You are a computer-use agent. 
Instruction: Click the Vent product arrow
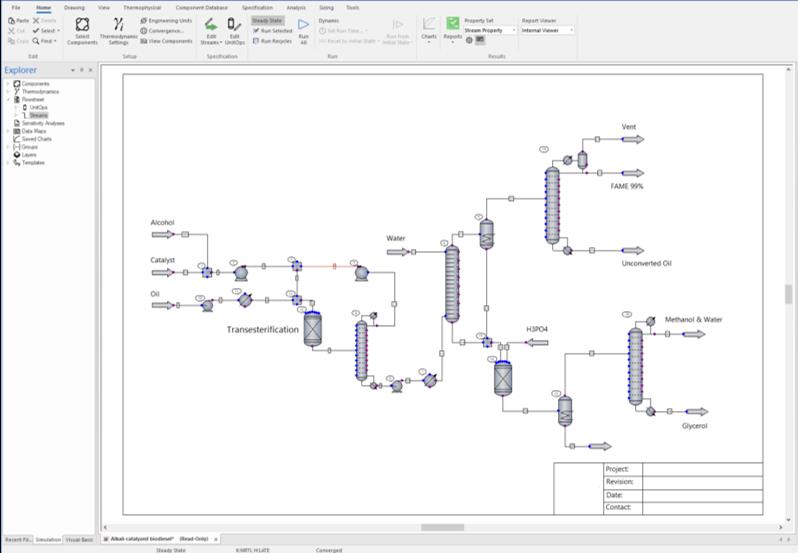633,139
